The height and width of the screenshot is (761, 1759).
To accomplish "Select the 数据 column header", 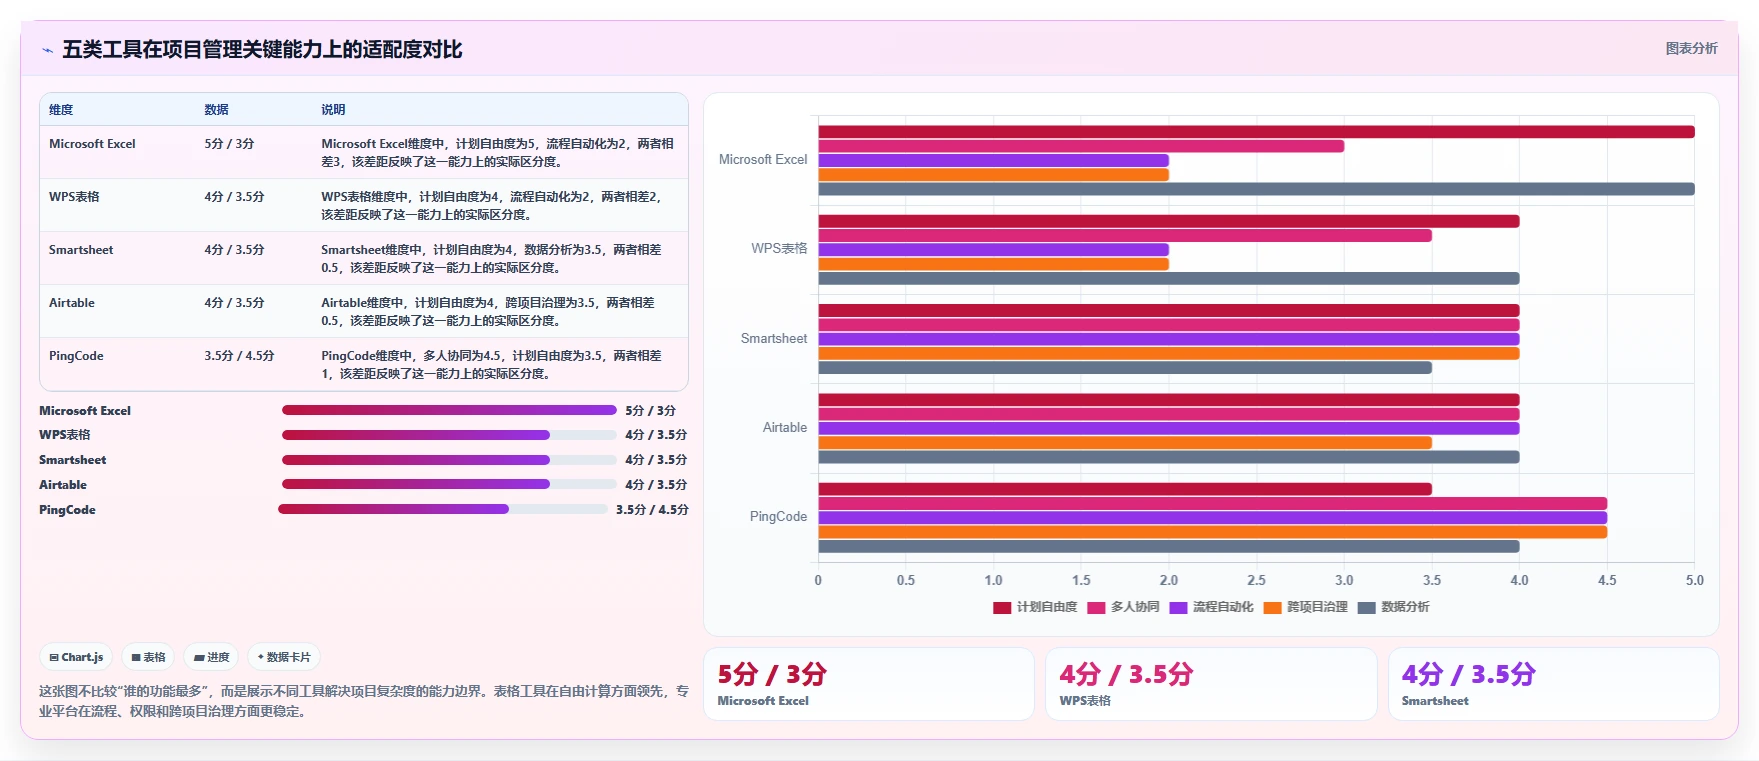I will coord(216,110).
